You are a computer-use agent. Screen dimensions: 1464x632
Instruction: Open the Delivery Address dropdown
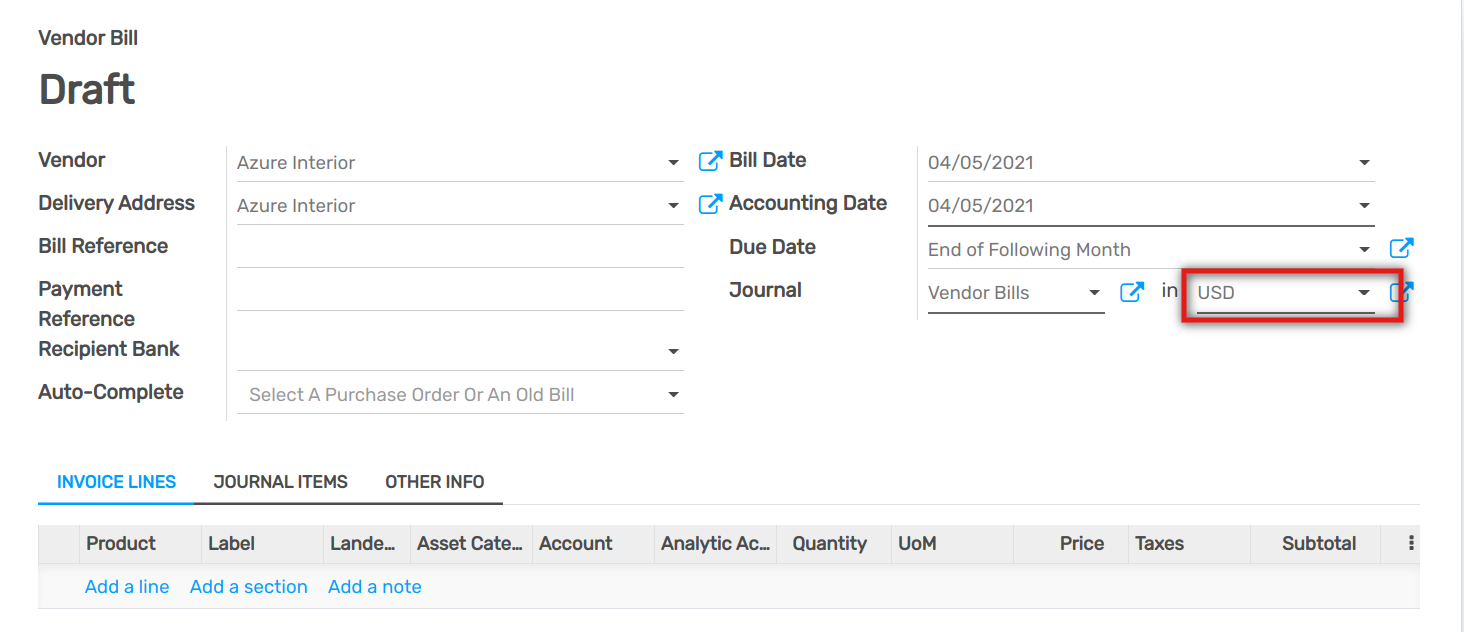(x=674, y=204)
